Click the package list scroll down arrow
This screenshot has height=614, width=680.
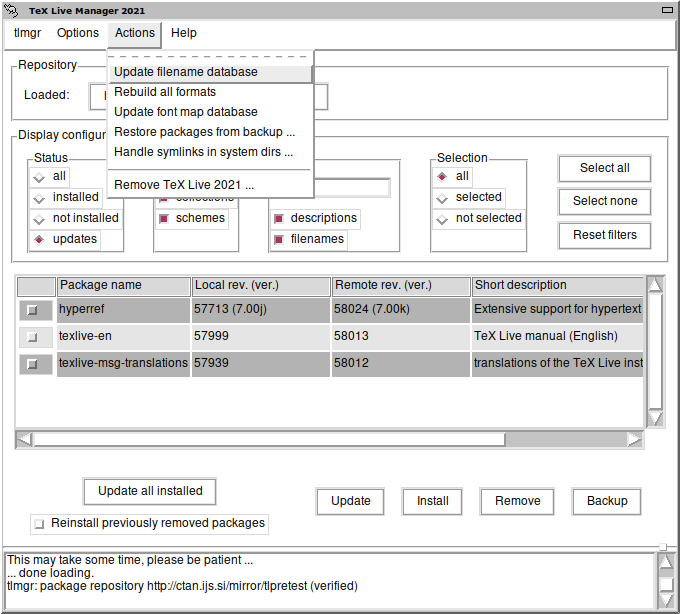(x=655, y=419)
